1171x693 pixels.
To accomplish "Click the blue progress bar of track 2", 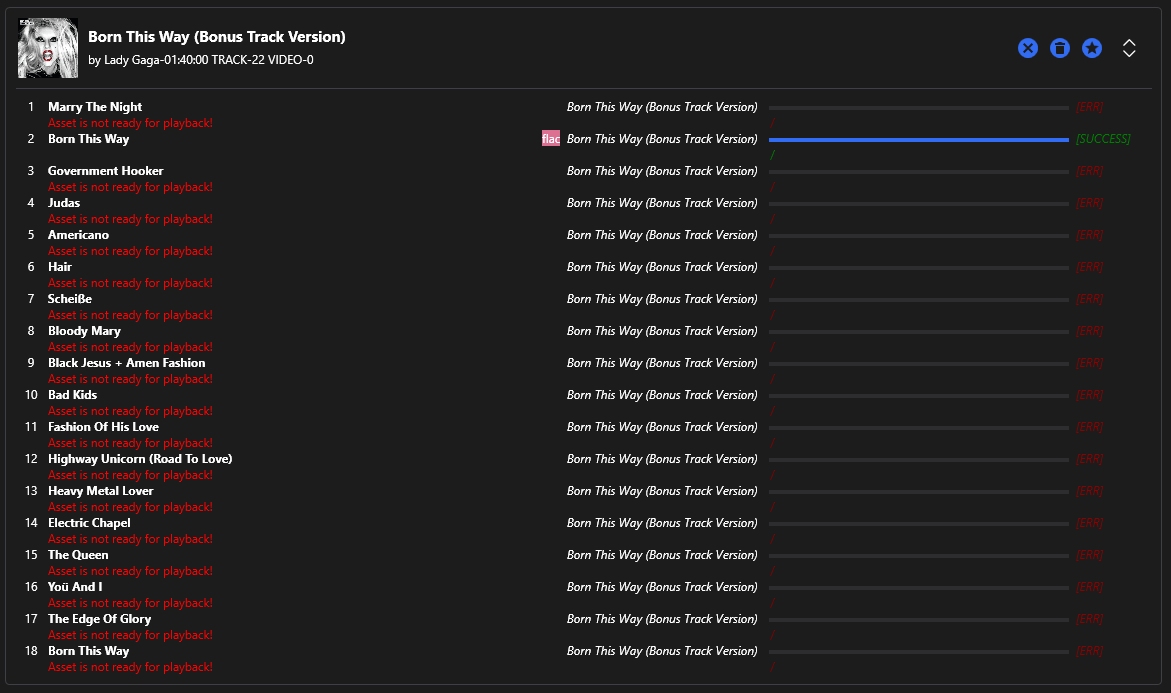I will click(919, 140).
